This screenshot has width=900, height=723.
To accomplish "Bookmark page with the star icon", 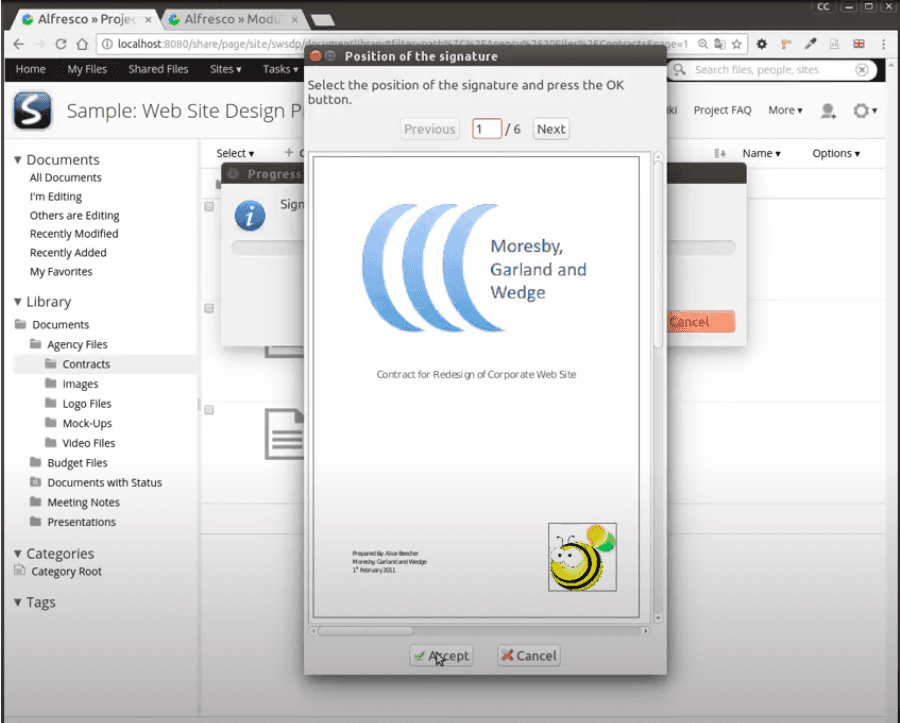I will point(736,44).
